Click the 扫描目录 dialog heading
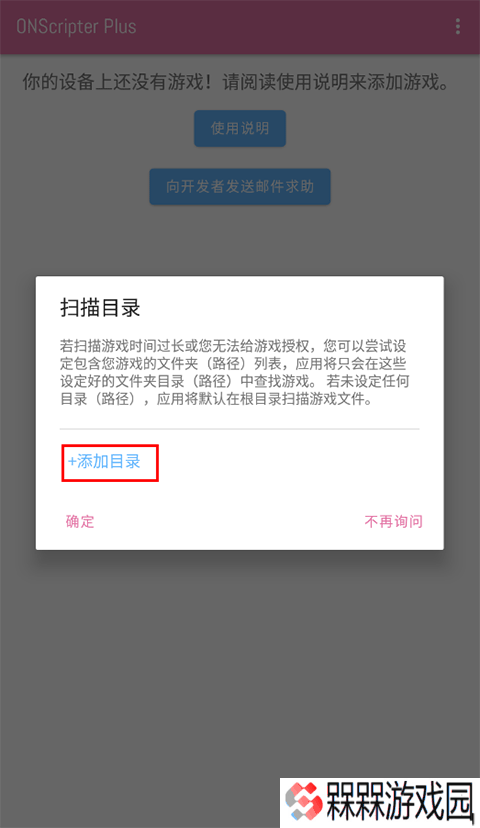The image size is (480, 828). (100, 307)
